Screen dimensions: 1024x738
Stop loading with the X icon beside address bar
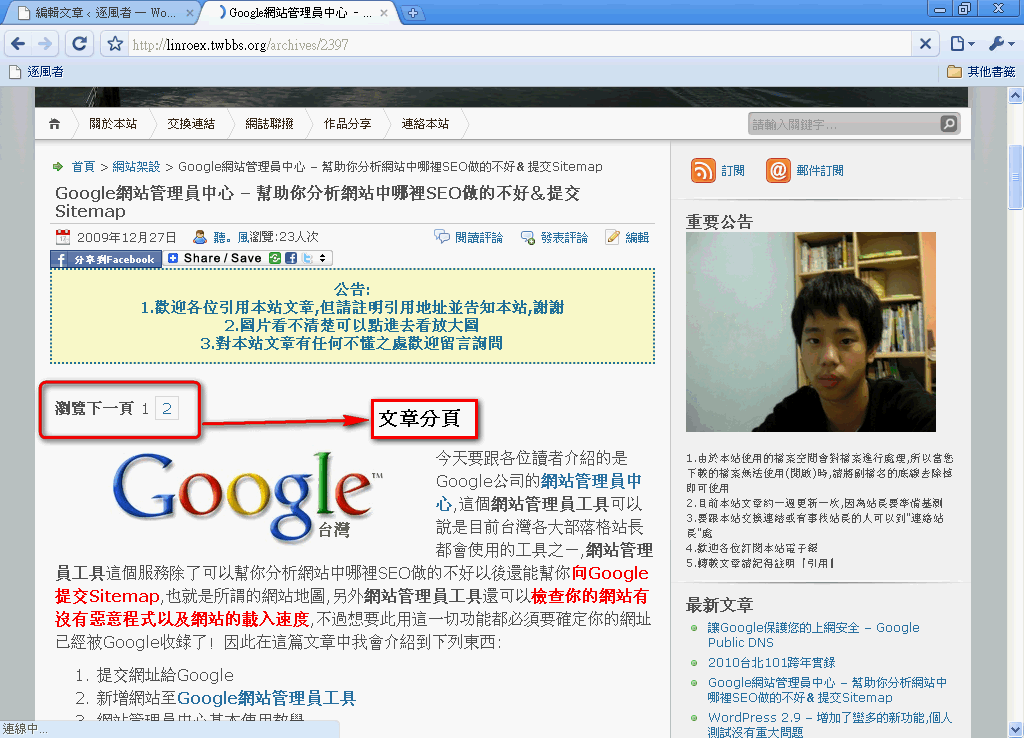(x=925, y=44)
